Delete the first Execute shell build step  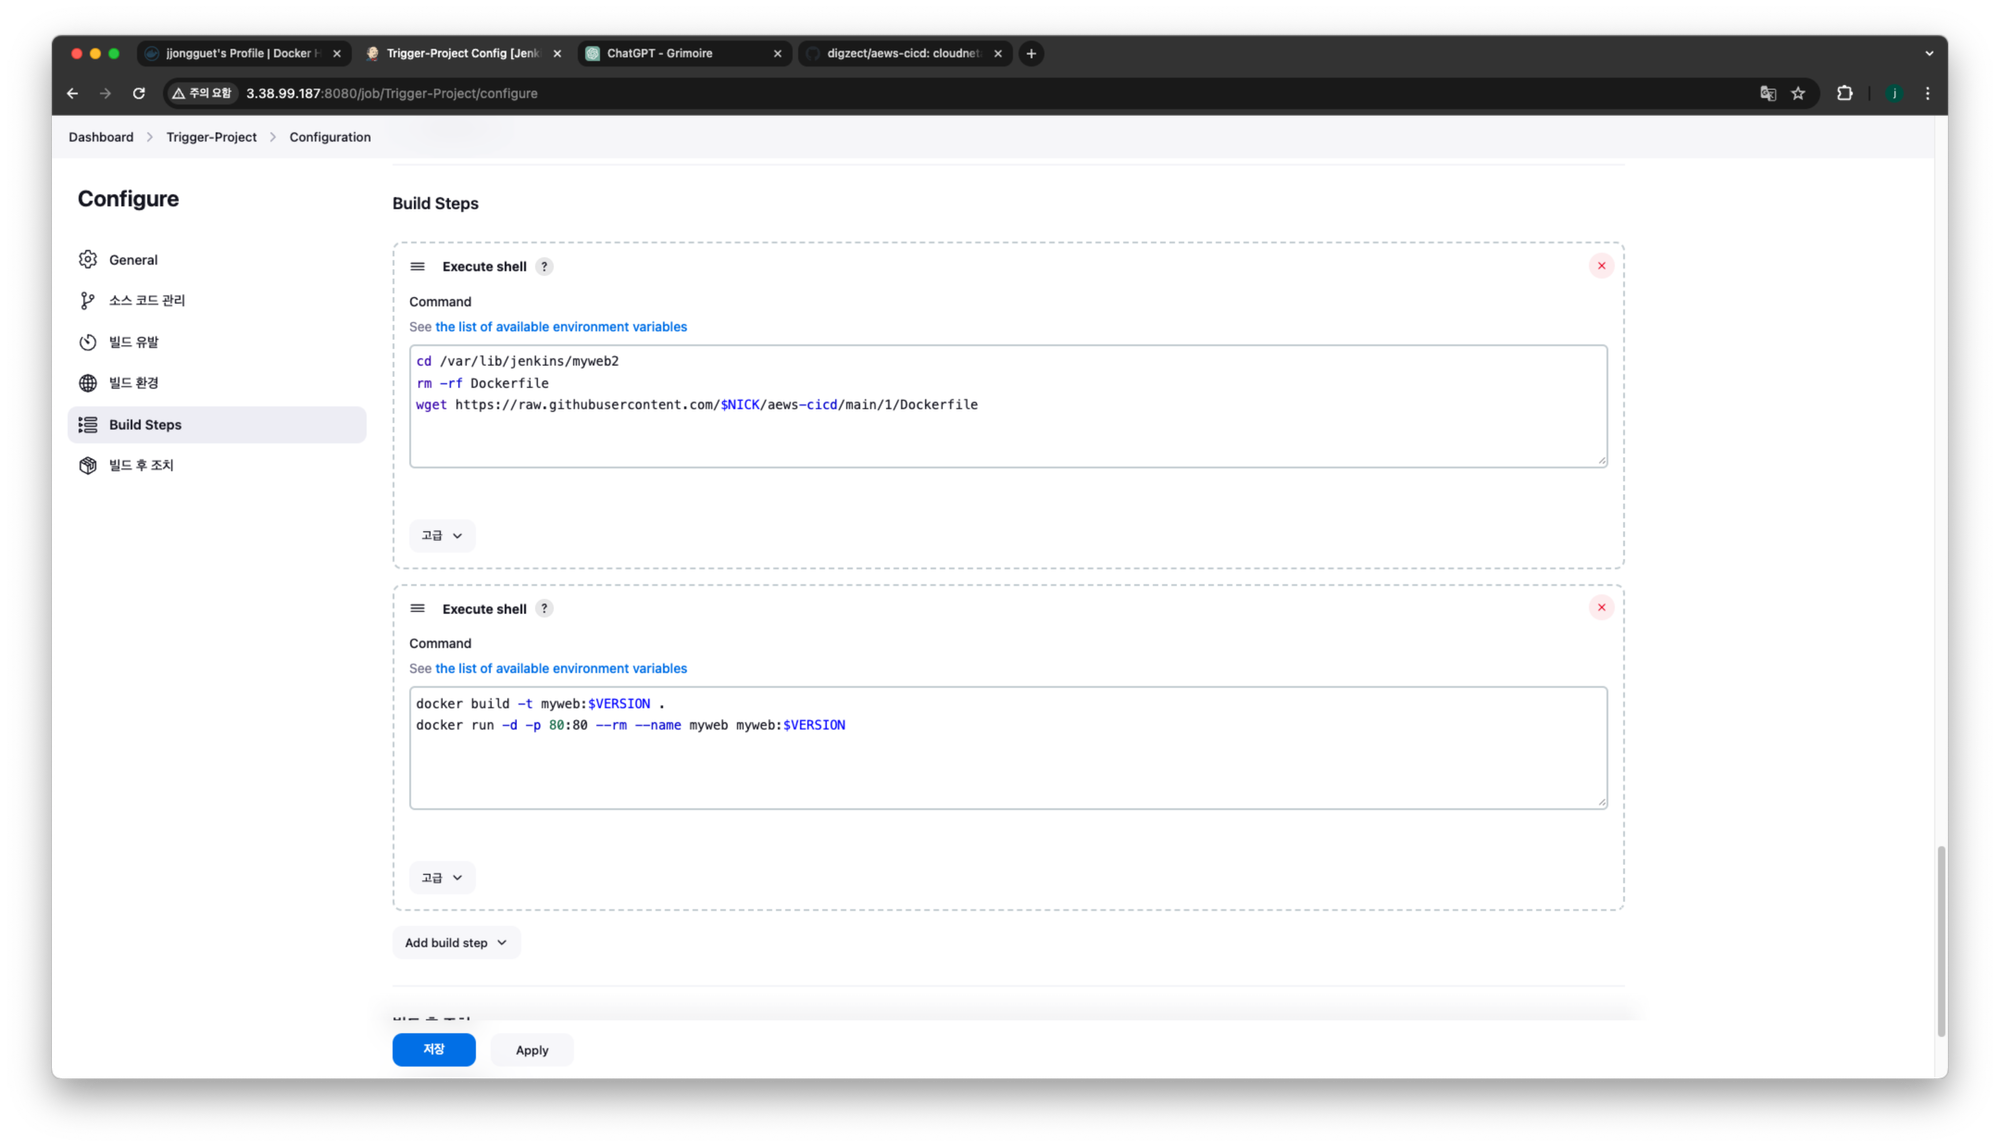click(x=1601, y=265)
